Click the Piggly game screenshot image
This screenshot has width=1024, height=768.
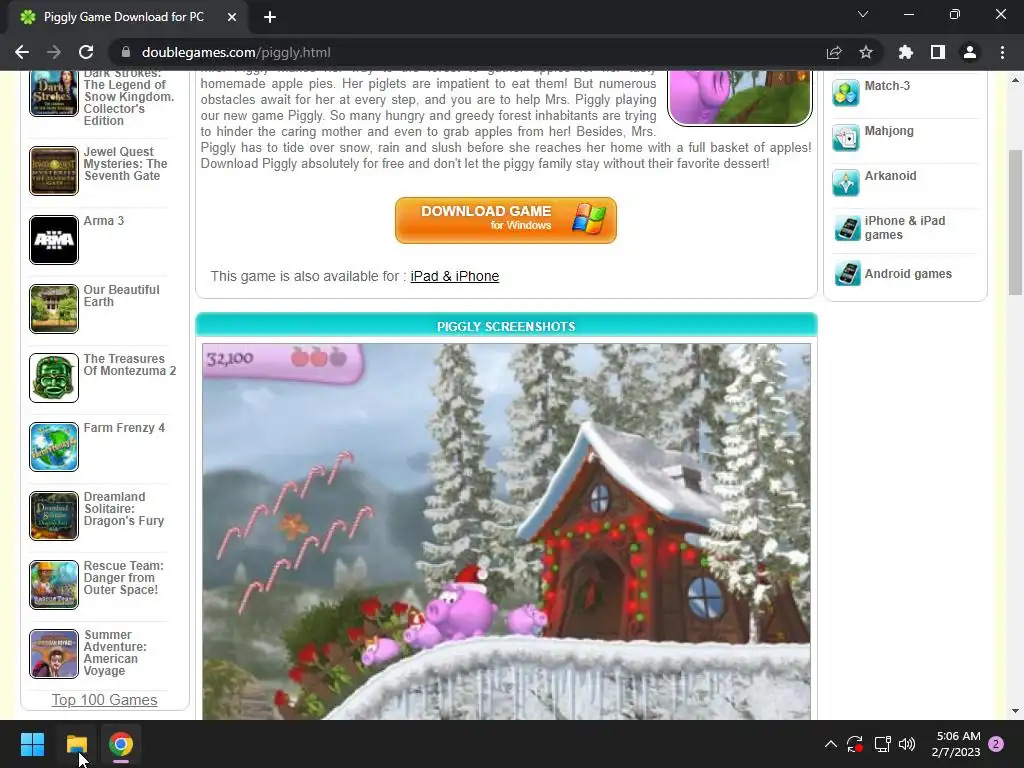506,532
